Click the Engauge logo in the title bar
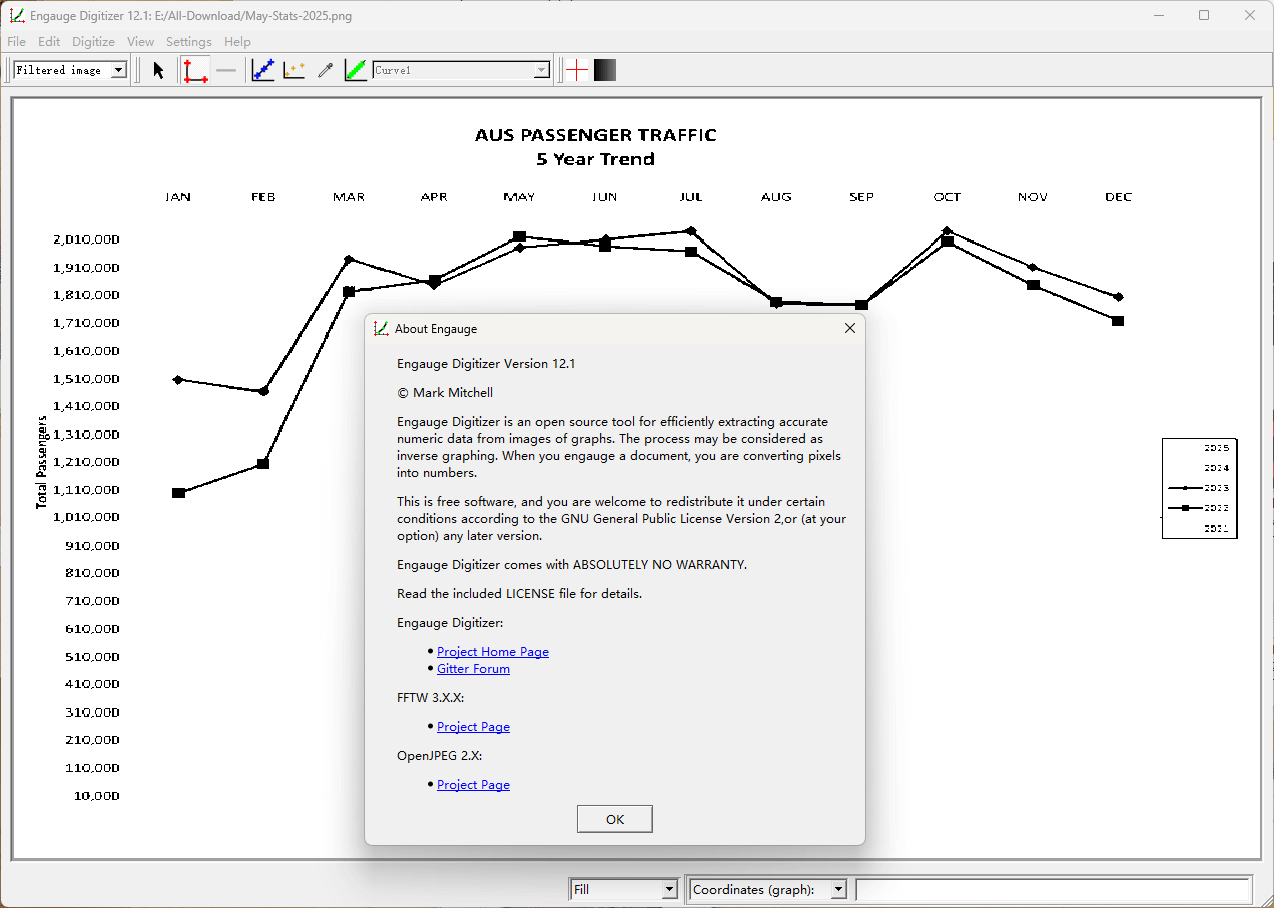1274x908 pixels. [x=16, y=15]
